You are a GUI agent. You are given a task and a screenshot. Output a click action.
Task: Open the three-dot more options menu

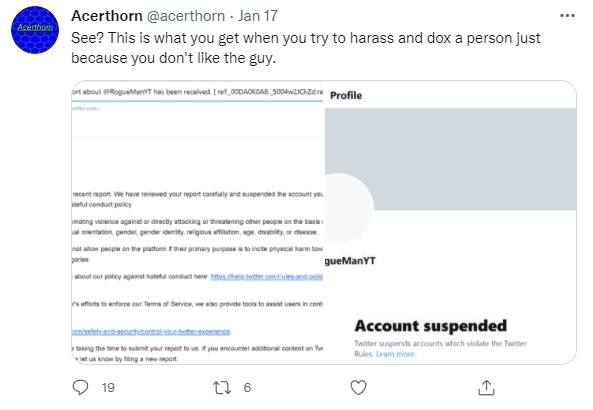pos(567,16)
